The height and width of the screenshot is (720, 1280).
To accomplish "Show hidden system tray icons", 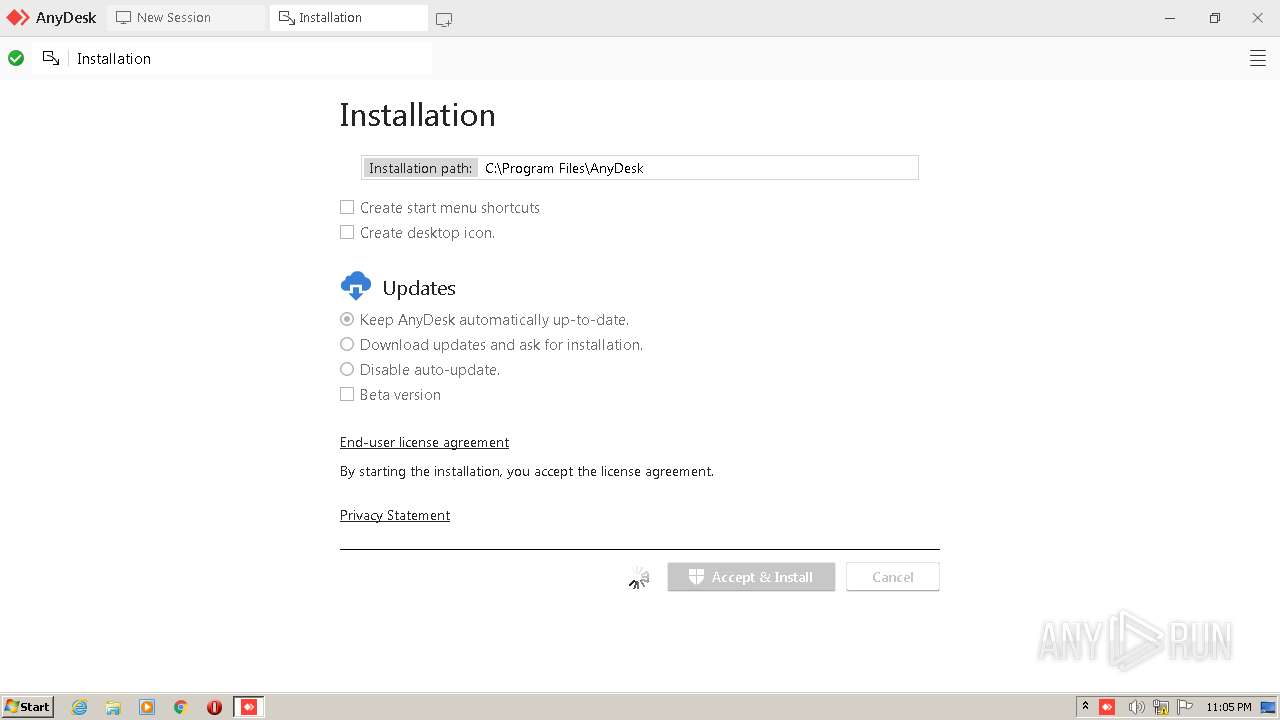I will click(x=1085, y=707).
